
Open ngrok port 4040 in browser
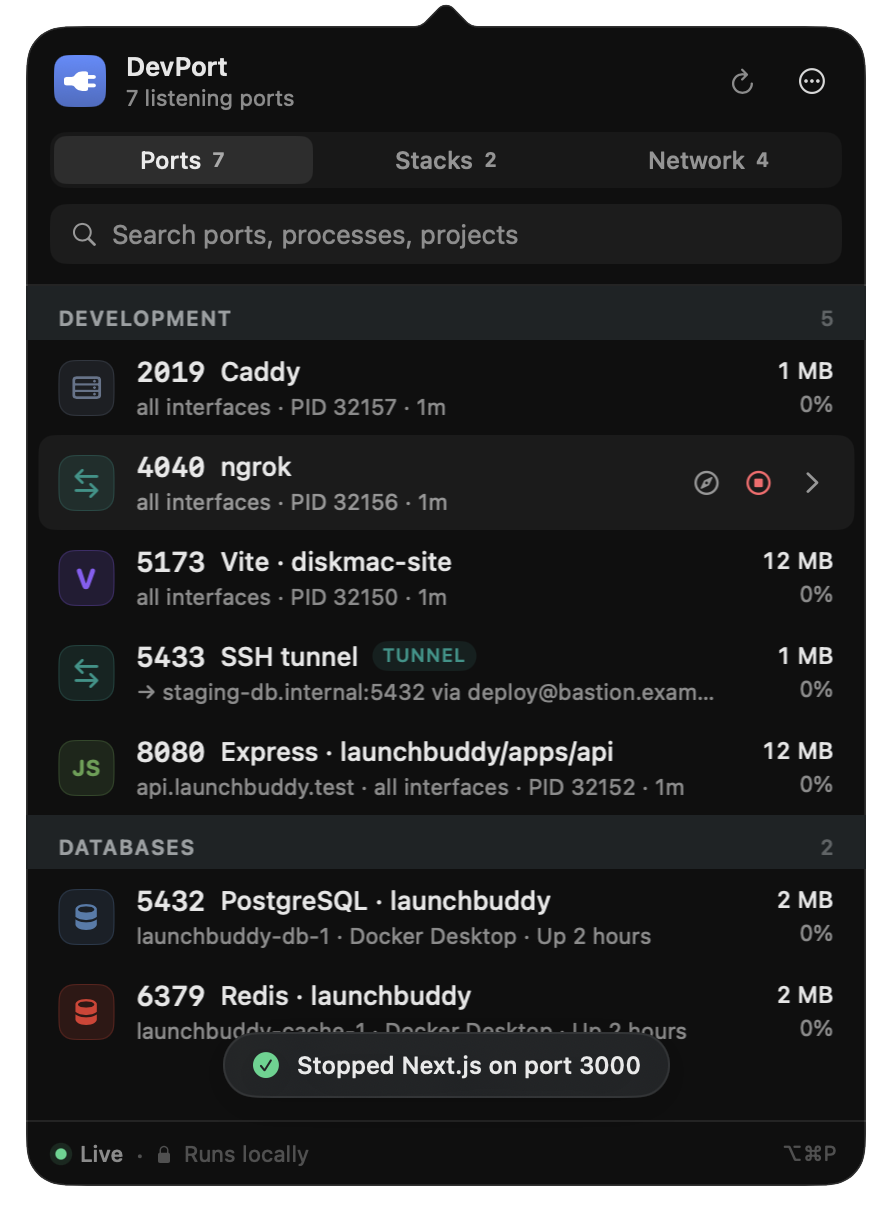[707, 483]
